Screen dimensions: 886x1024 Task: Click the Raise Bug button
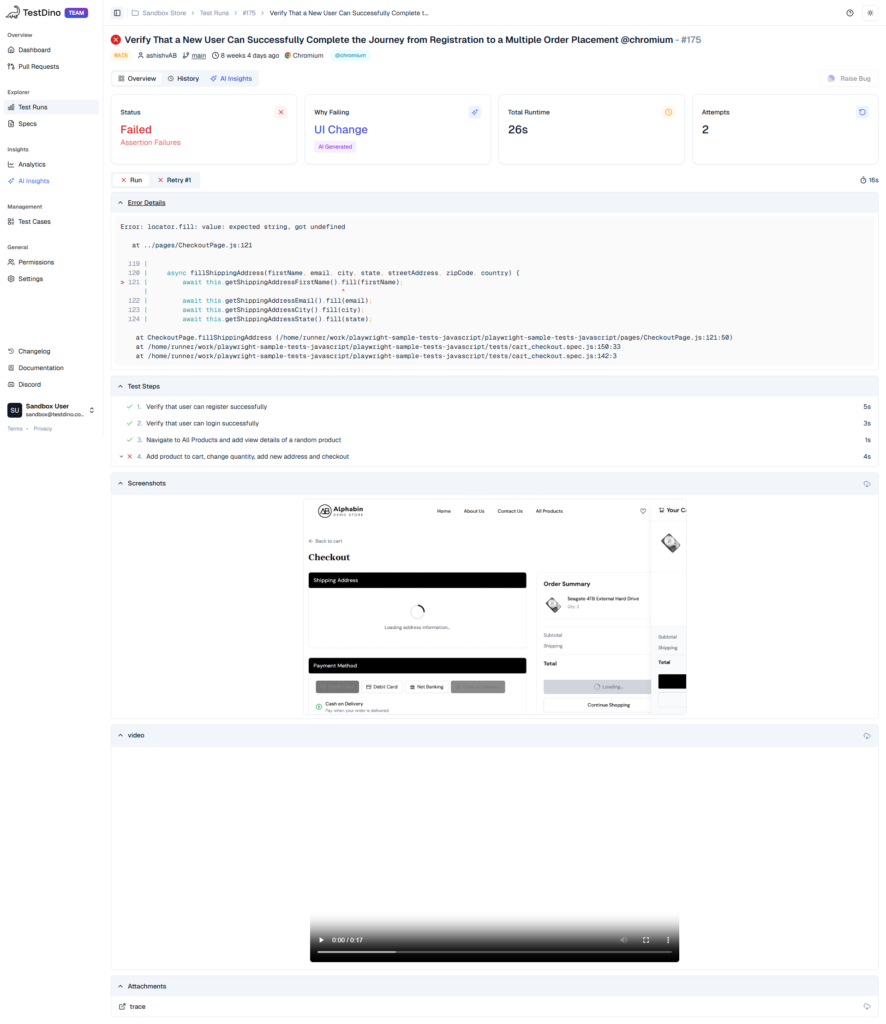click(850, 78)
